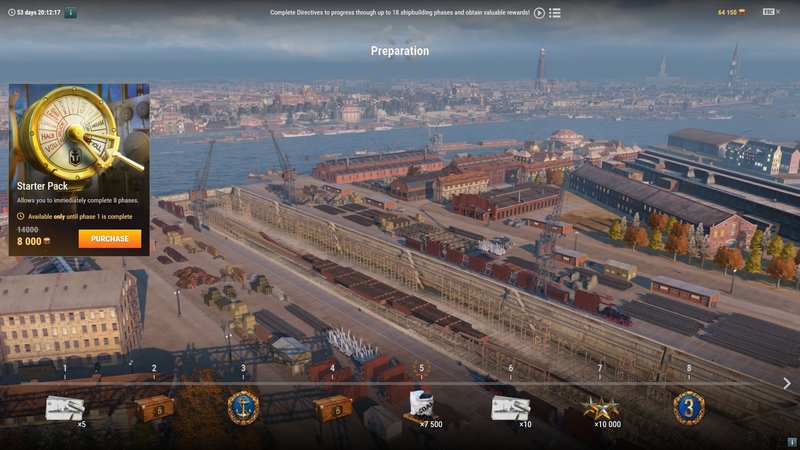This screenshot has height=450, width=800.
Task: Select phase 1 signal flags reward x5
Action: [x=65, y=408]
